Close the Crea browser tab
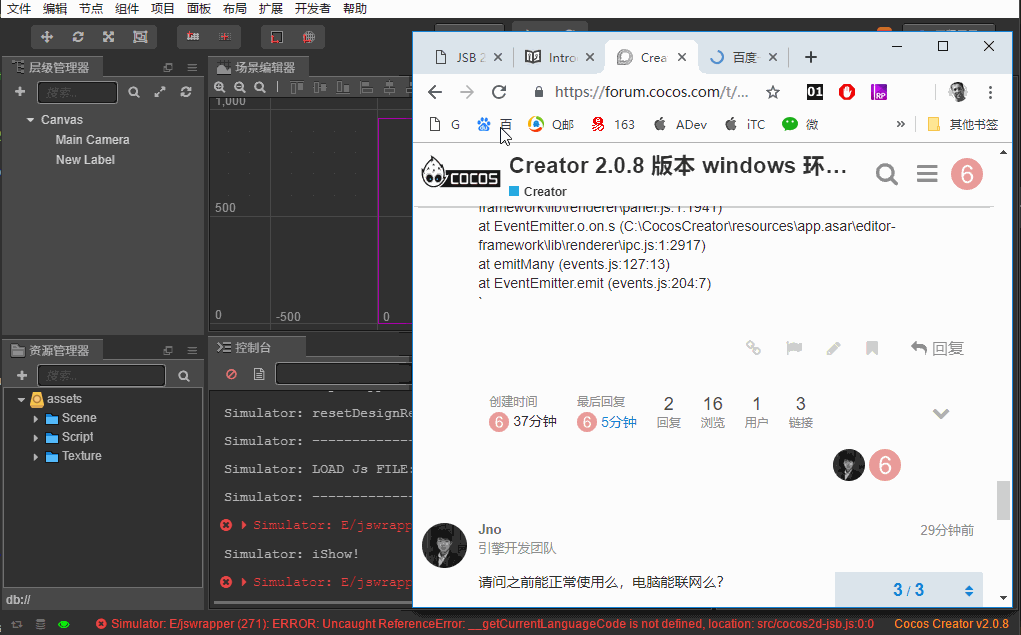Viewport: 1021px width, 635px height. pyautogui.click(x=682, y=57)
